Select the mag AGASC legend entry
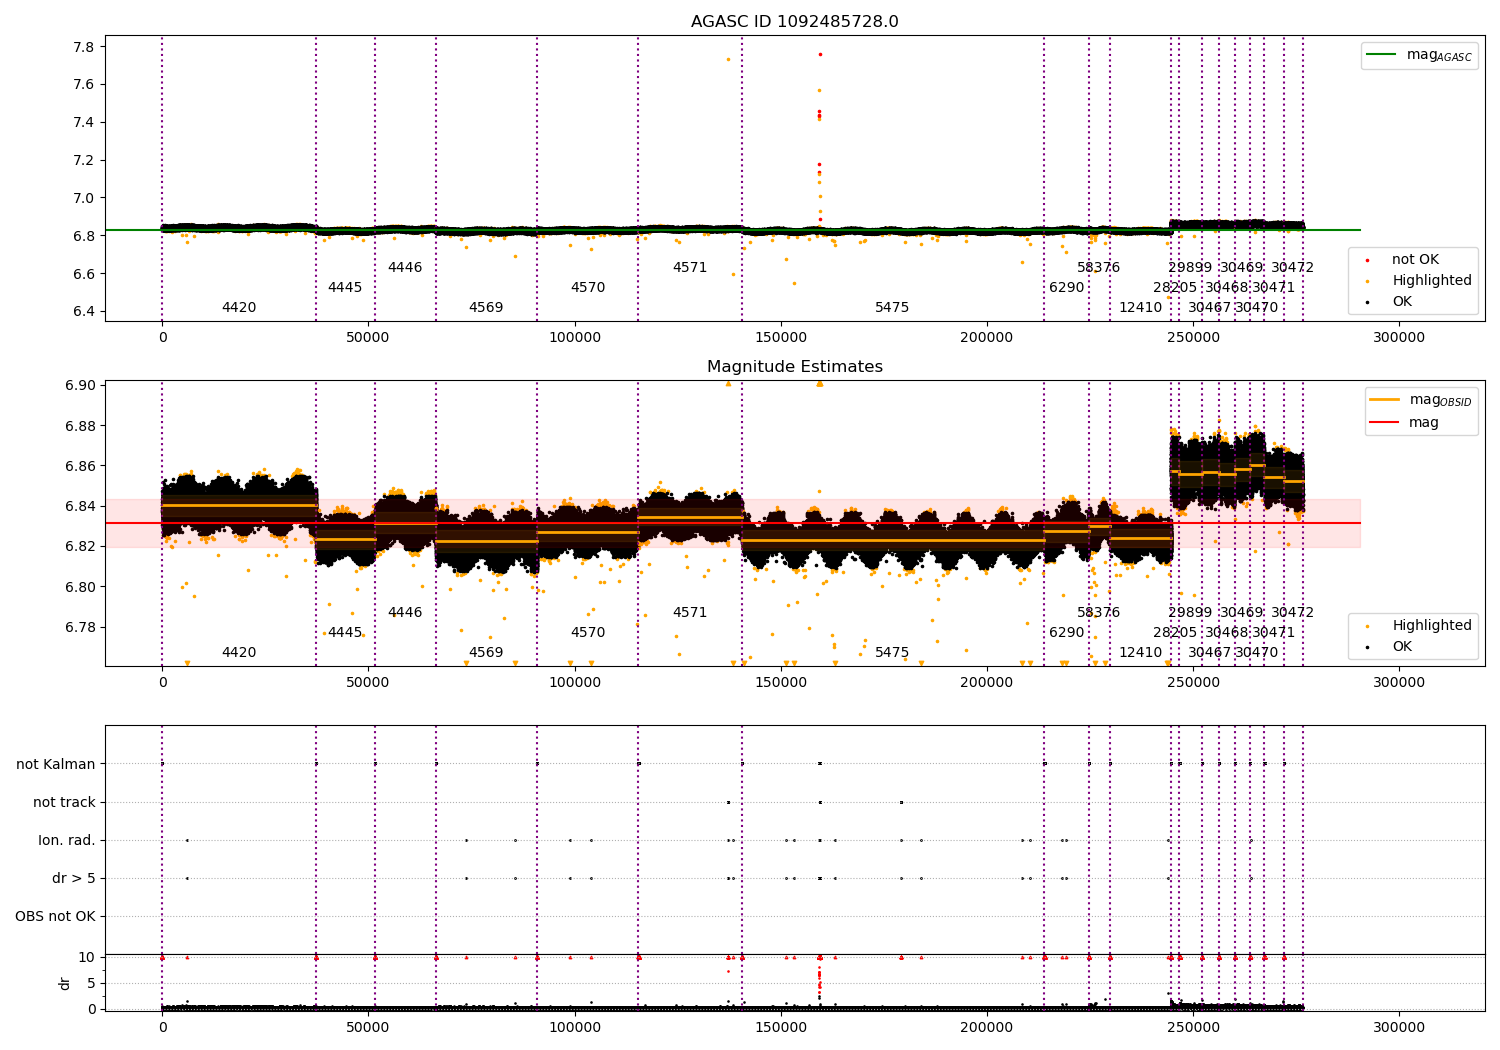 point(1420,55)
